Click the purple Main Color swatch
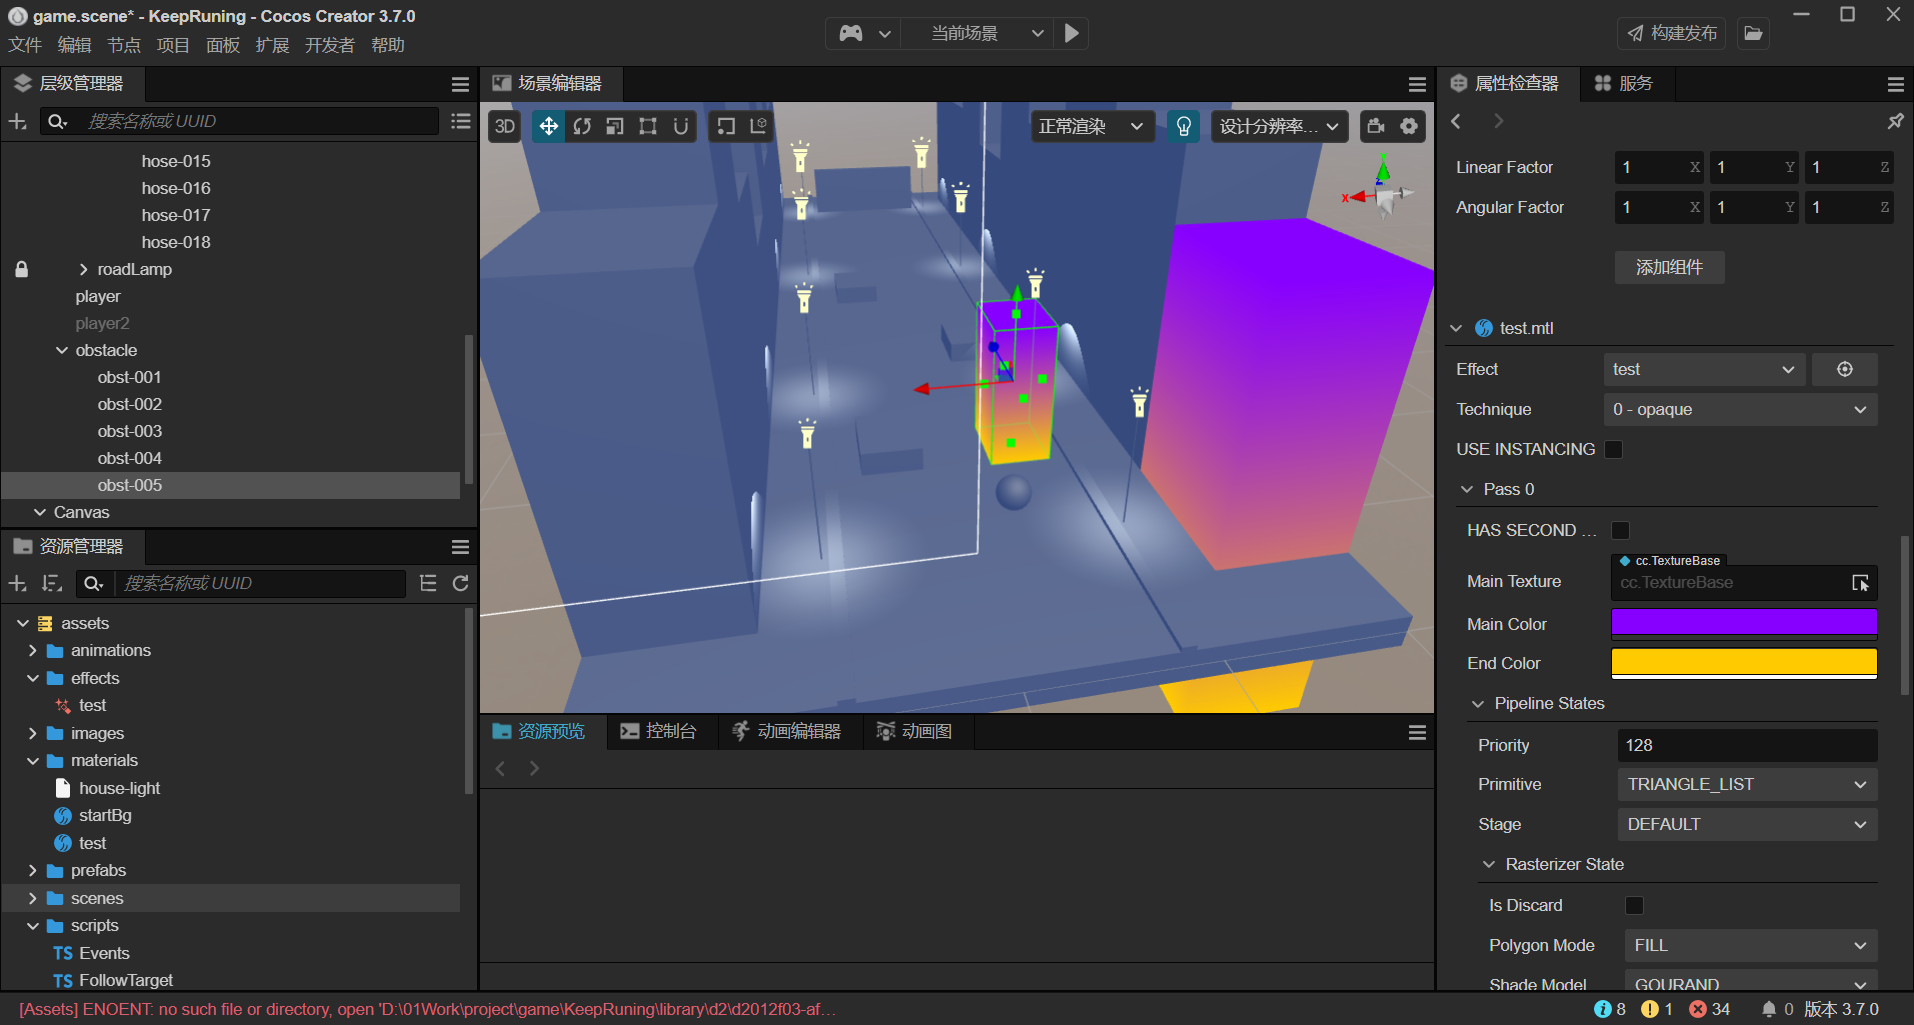 (x=1743, y=622)
